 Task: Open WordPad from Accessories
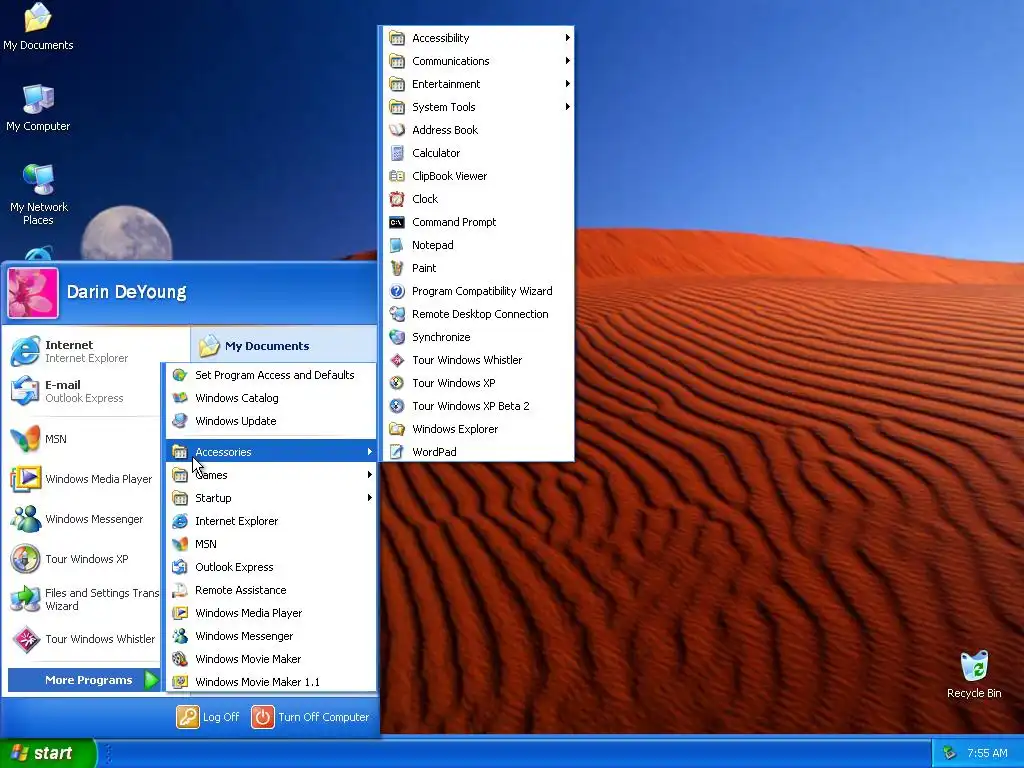(x=479, y=452)
